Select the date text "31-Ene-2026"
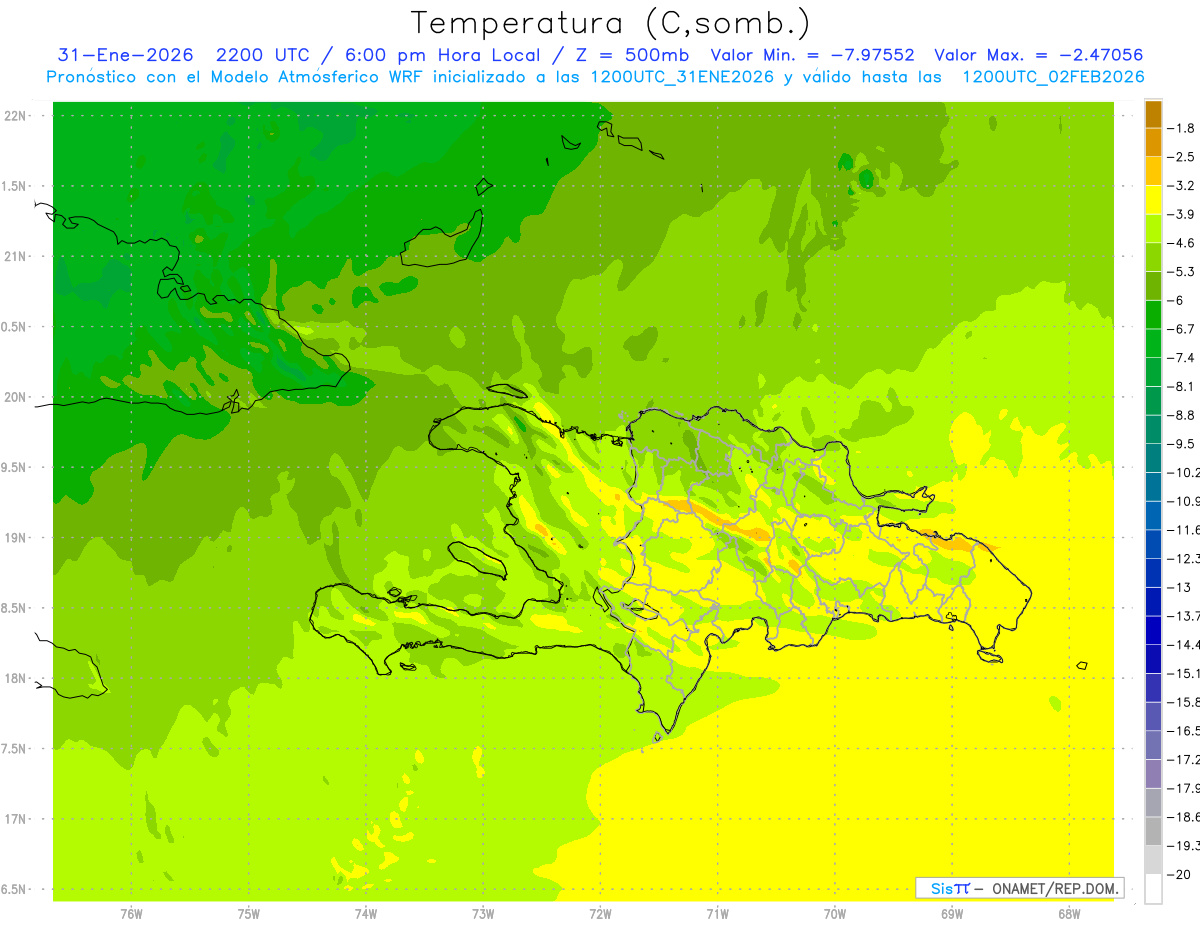This screenshot has height=927, width=1200. pyautogui.click(x=125, y=55)
